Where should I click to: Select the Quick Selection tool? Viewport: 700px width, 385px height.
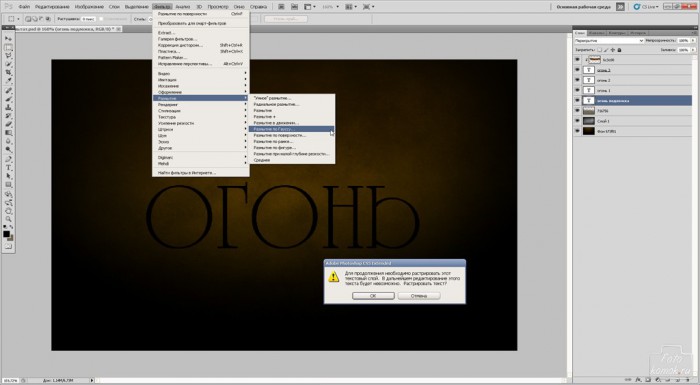coord(8,64)
